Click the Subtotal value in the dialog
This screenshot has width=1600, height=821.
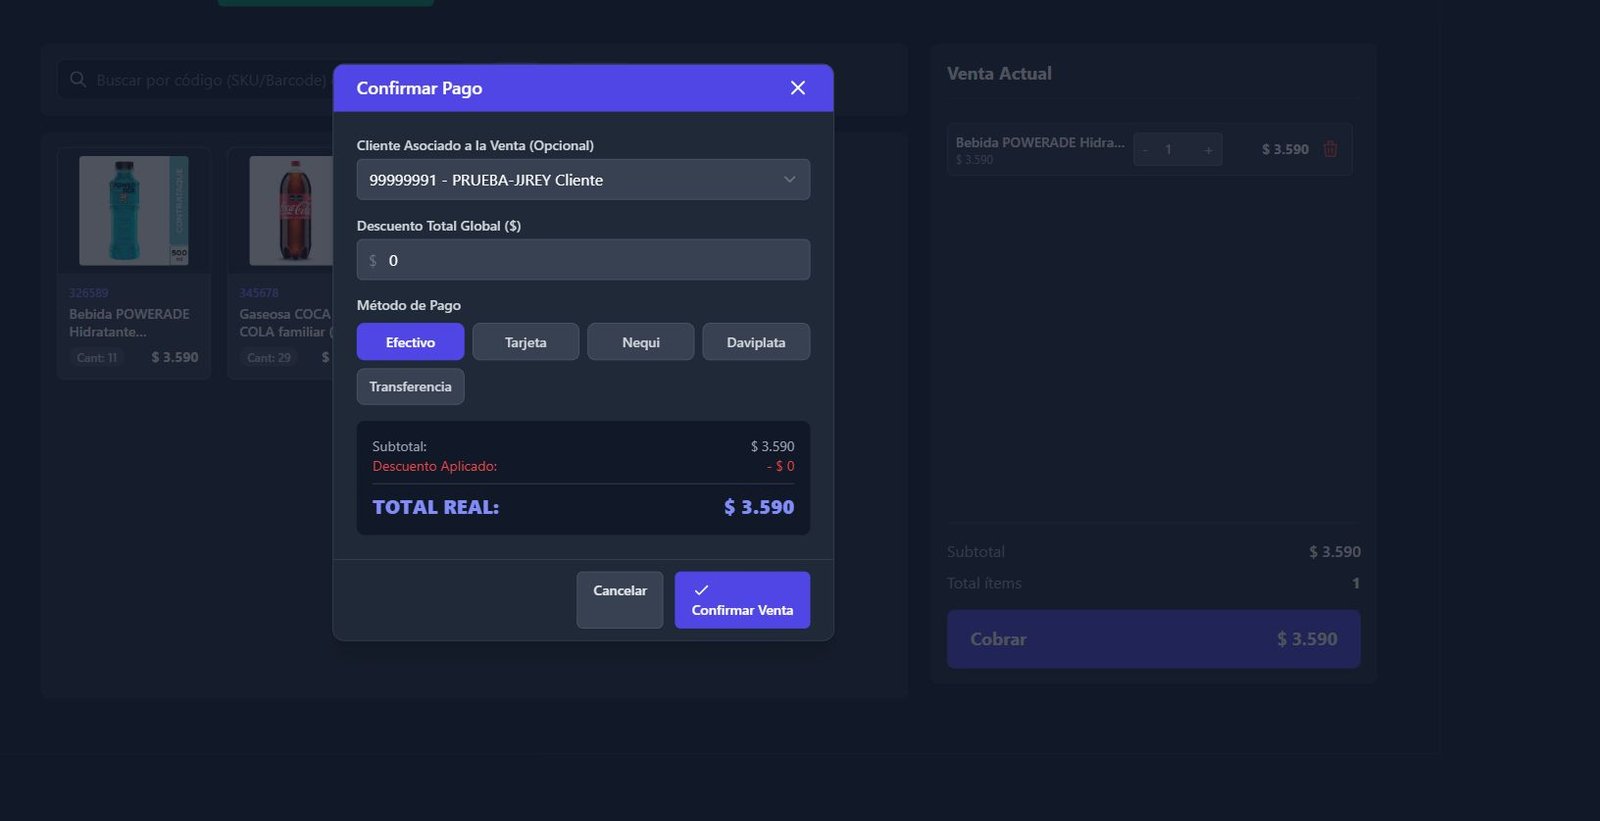772,446
